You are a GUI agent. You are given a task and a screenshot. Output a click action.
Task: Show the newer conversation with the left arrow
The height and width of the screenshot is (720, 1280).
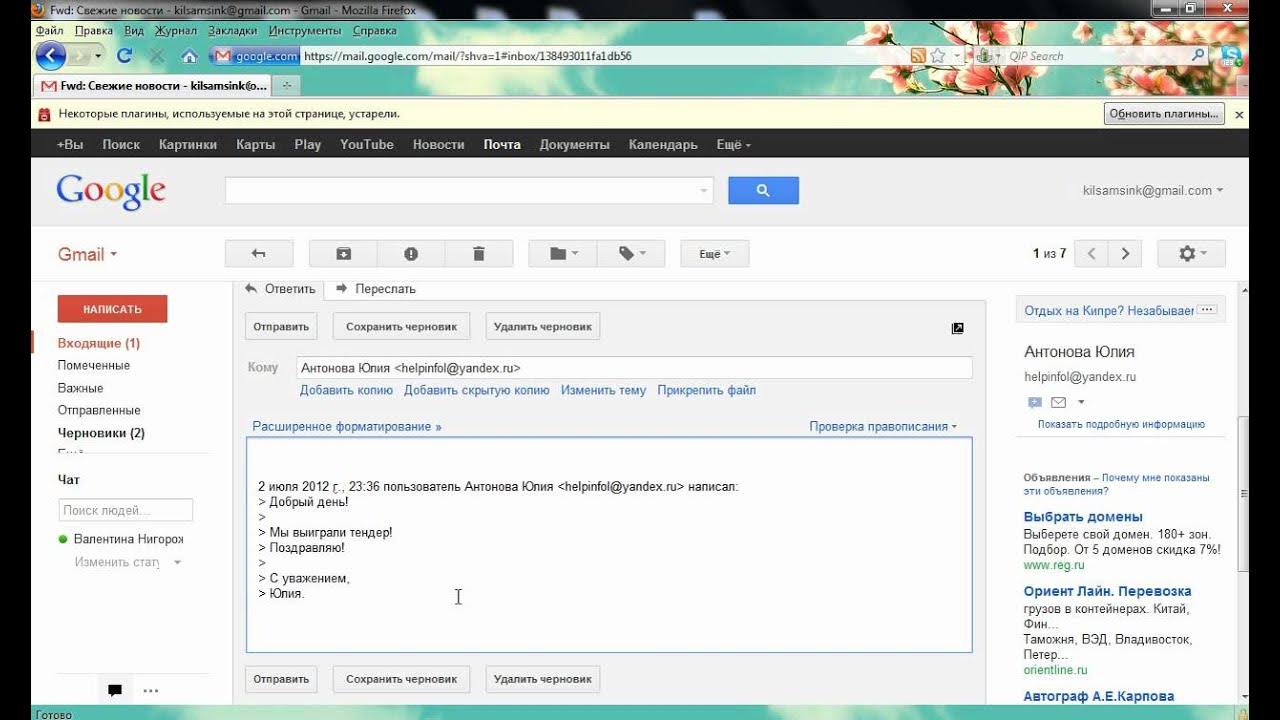(1091, 254)
